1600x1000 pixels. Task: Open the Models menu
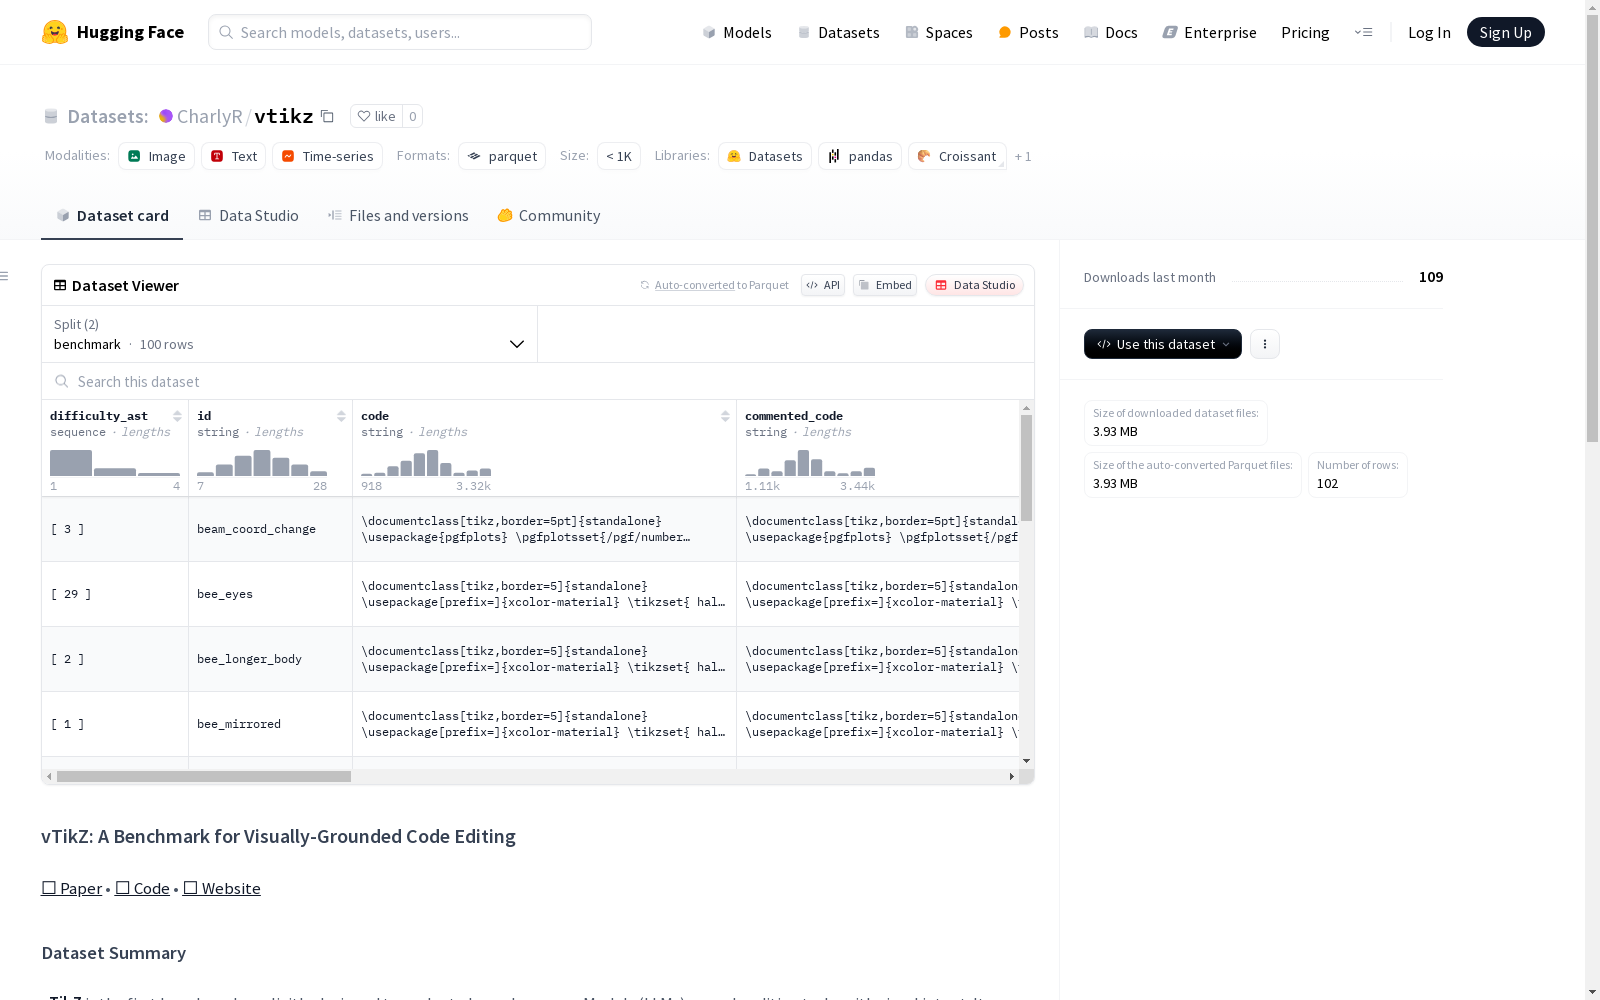(x=737, y=32)
